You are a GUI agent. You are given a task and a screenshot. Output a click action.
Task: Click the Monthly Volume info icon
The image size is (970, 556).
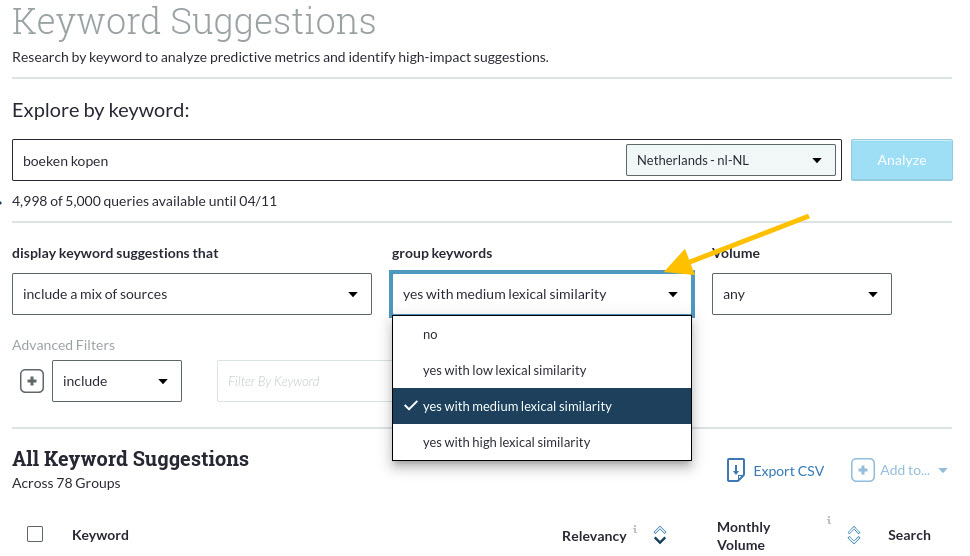coord(829,520)
